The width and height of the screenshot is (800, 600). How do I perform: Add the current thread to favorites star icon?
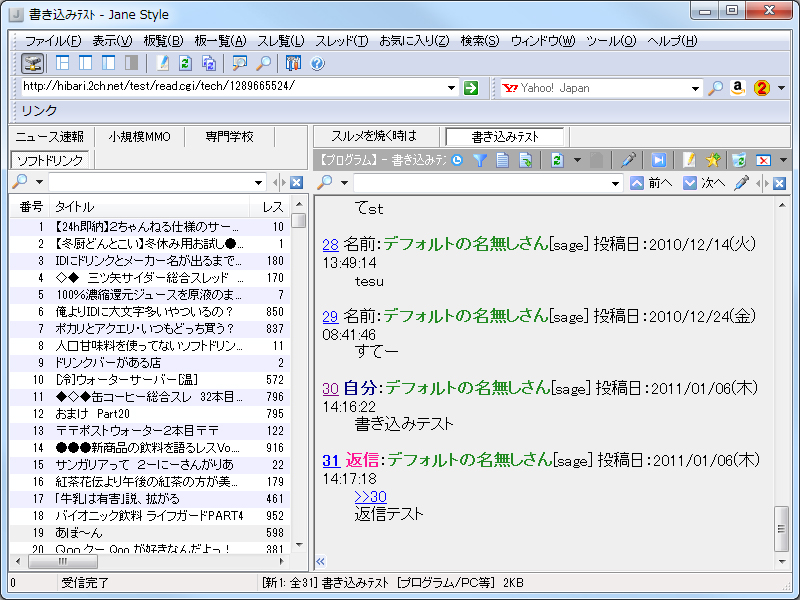point(714,160)
